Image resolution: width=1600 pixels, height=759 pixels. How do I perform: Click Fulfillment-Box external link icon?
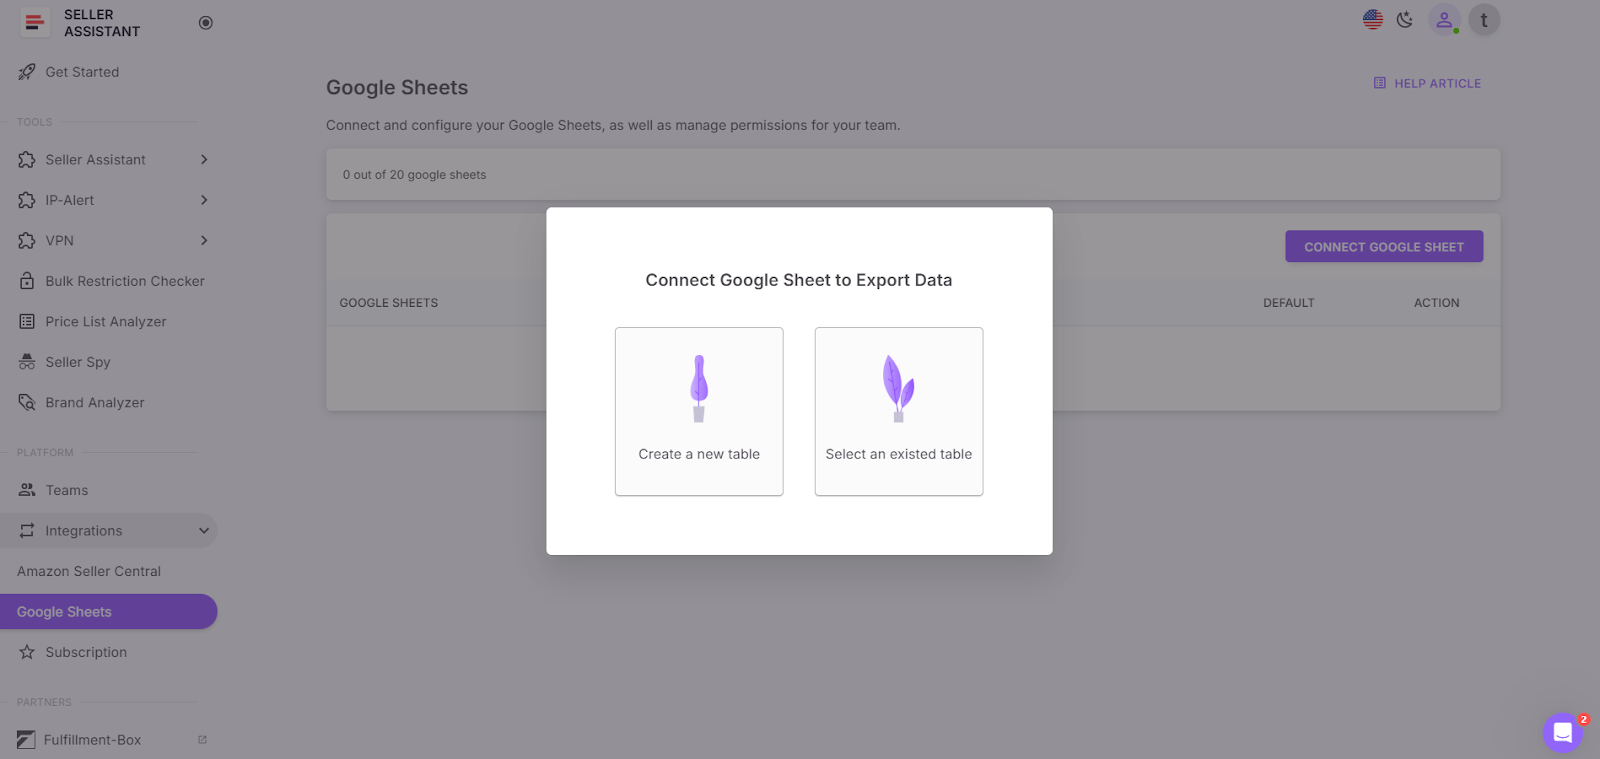tap(202, 740)
